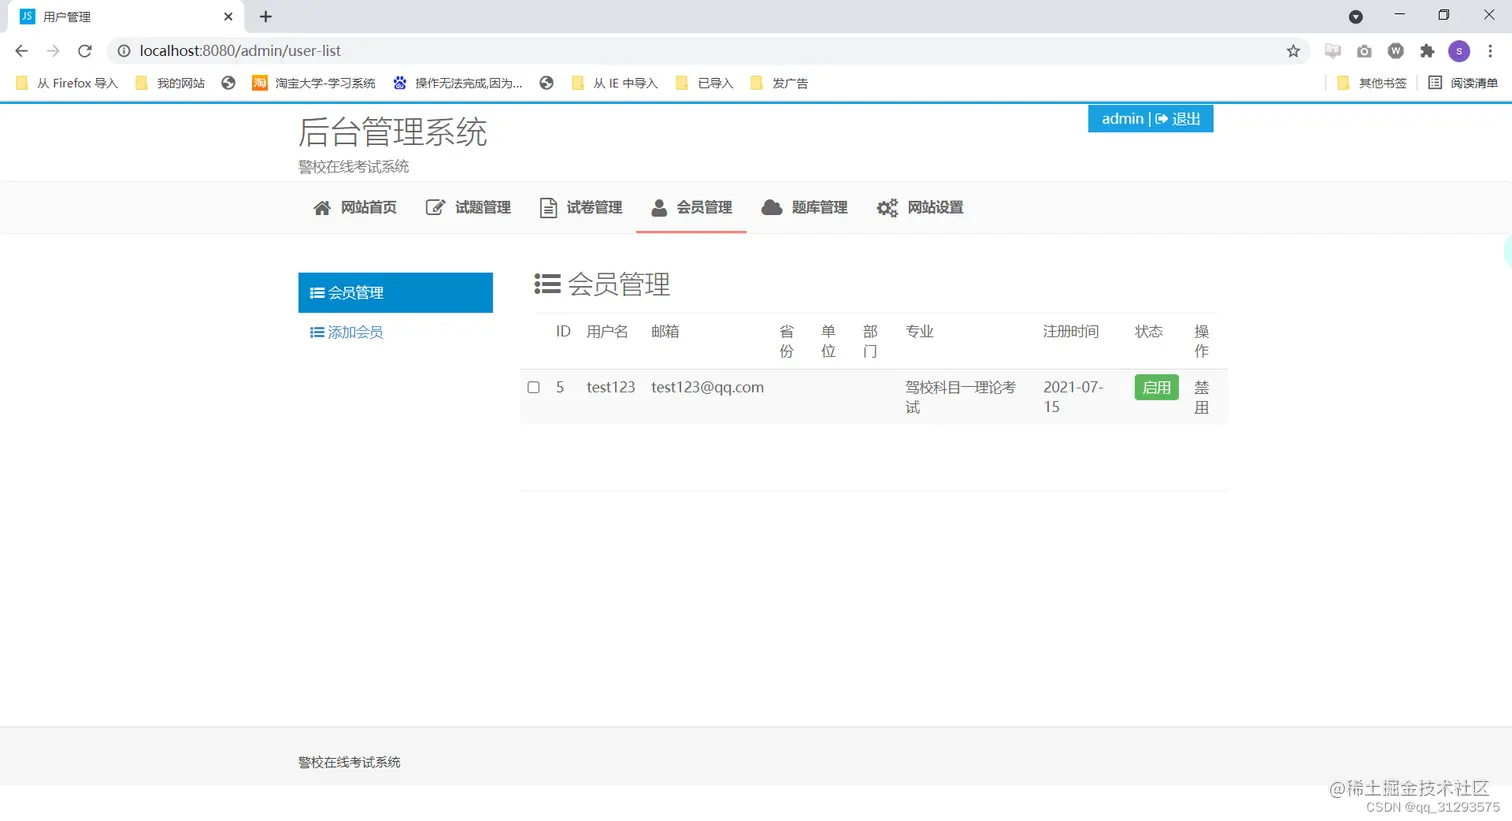Viewport: 1512px width, 821px height.
Task: Open 网站首页 navigation item
Action: (355, 208)
